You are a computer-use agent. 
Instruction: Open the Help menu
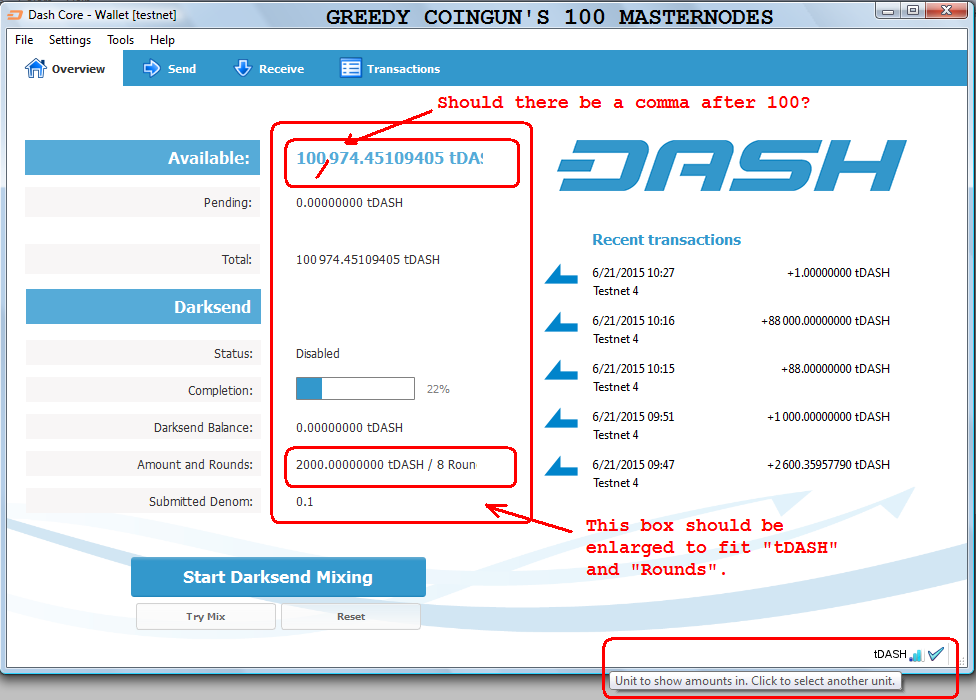(x=162, y=40)
